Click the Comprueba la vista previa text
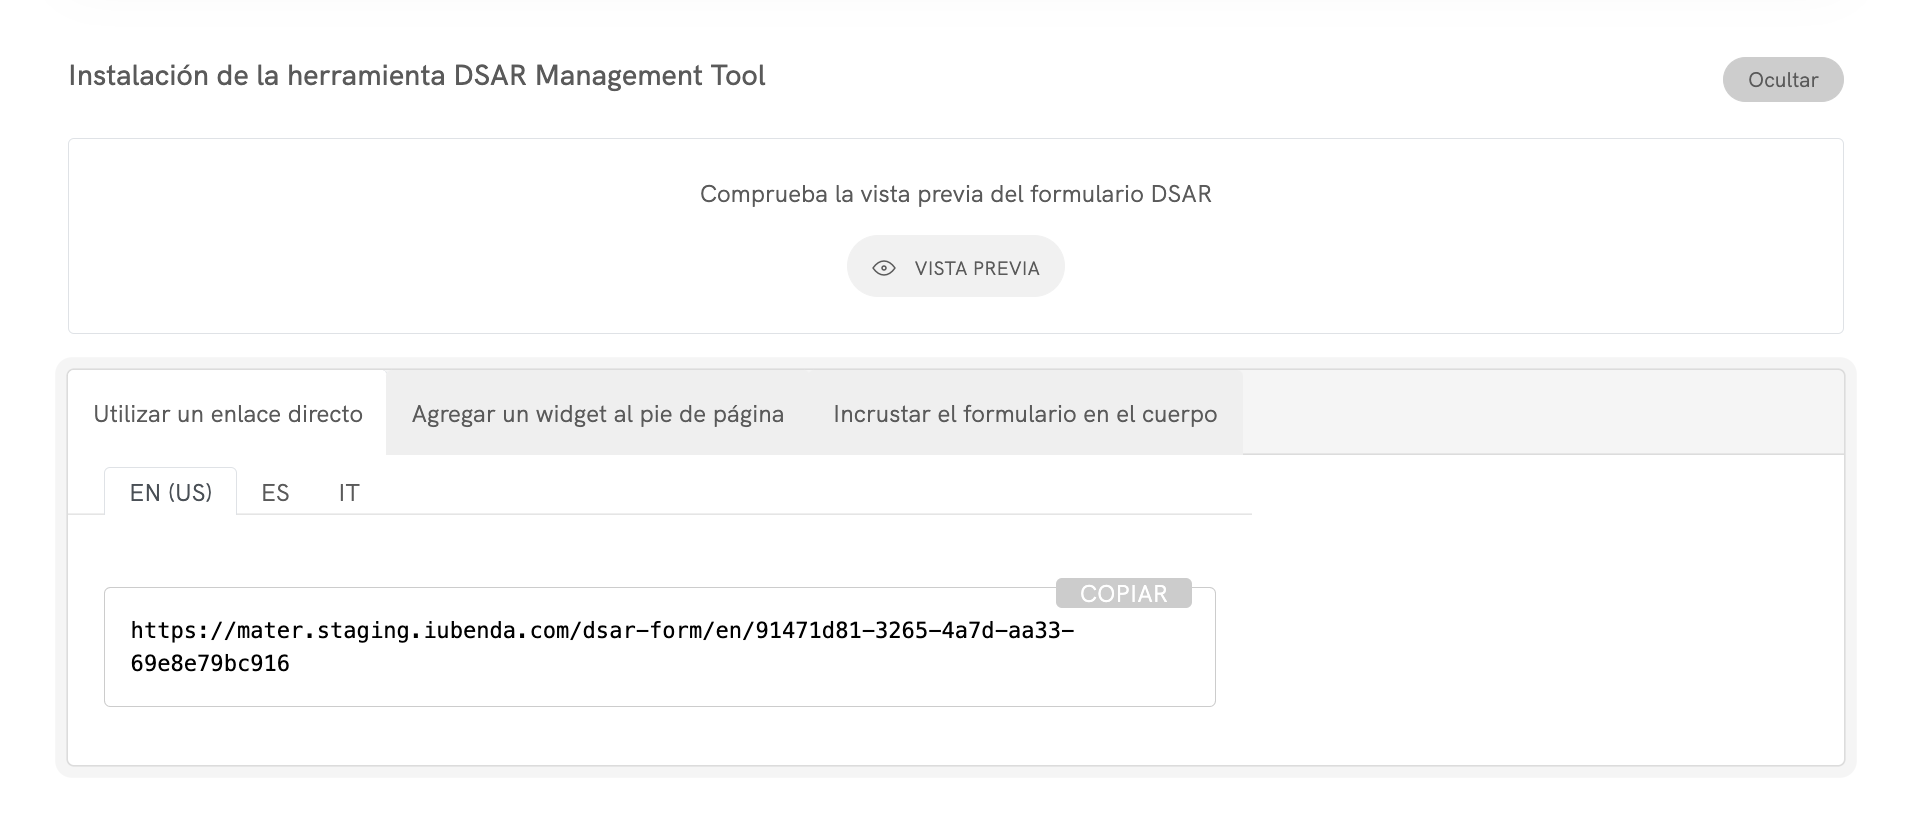The width and height of the screenshot is (1916, 822). tap(955, 194)
